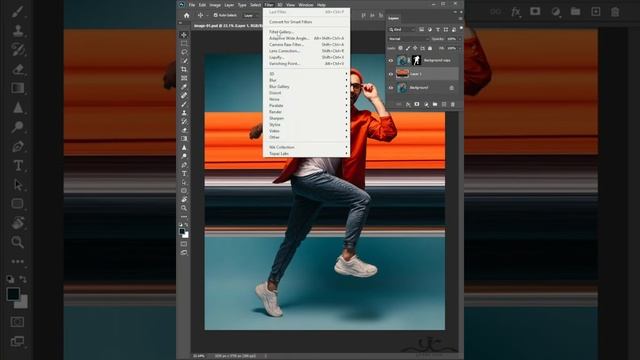Toggle lock image pixels
The width and height of the screenshot is (640, 360).
(408, 48)
